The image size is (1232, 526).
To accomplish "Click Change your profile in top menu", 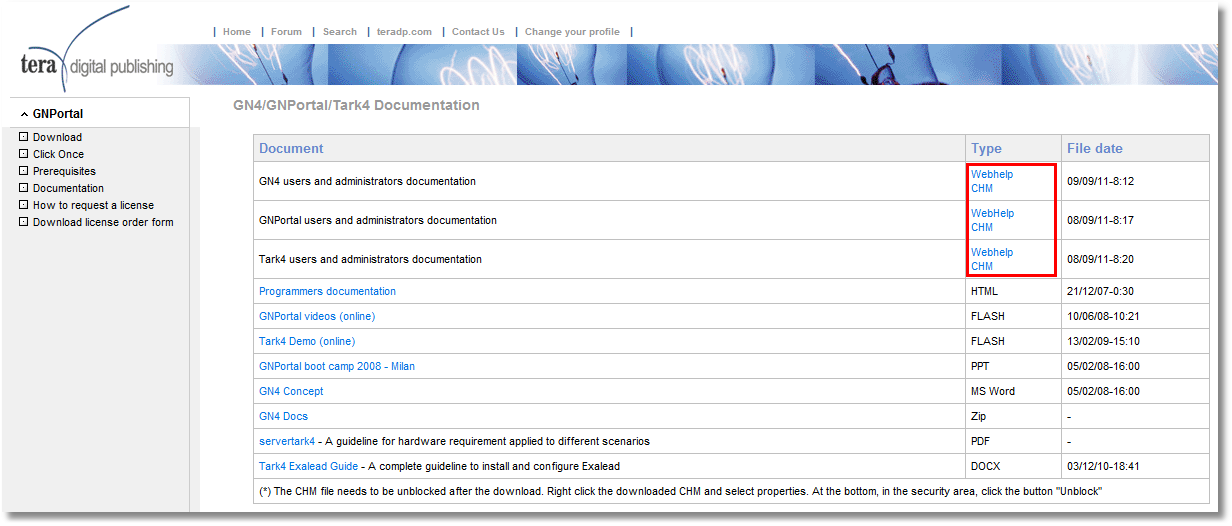I will click(572, 32).
